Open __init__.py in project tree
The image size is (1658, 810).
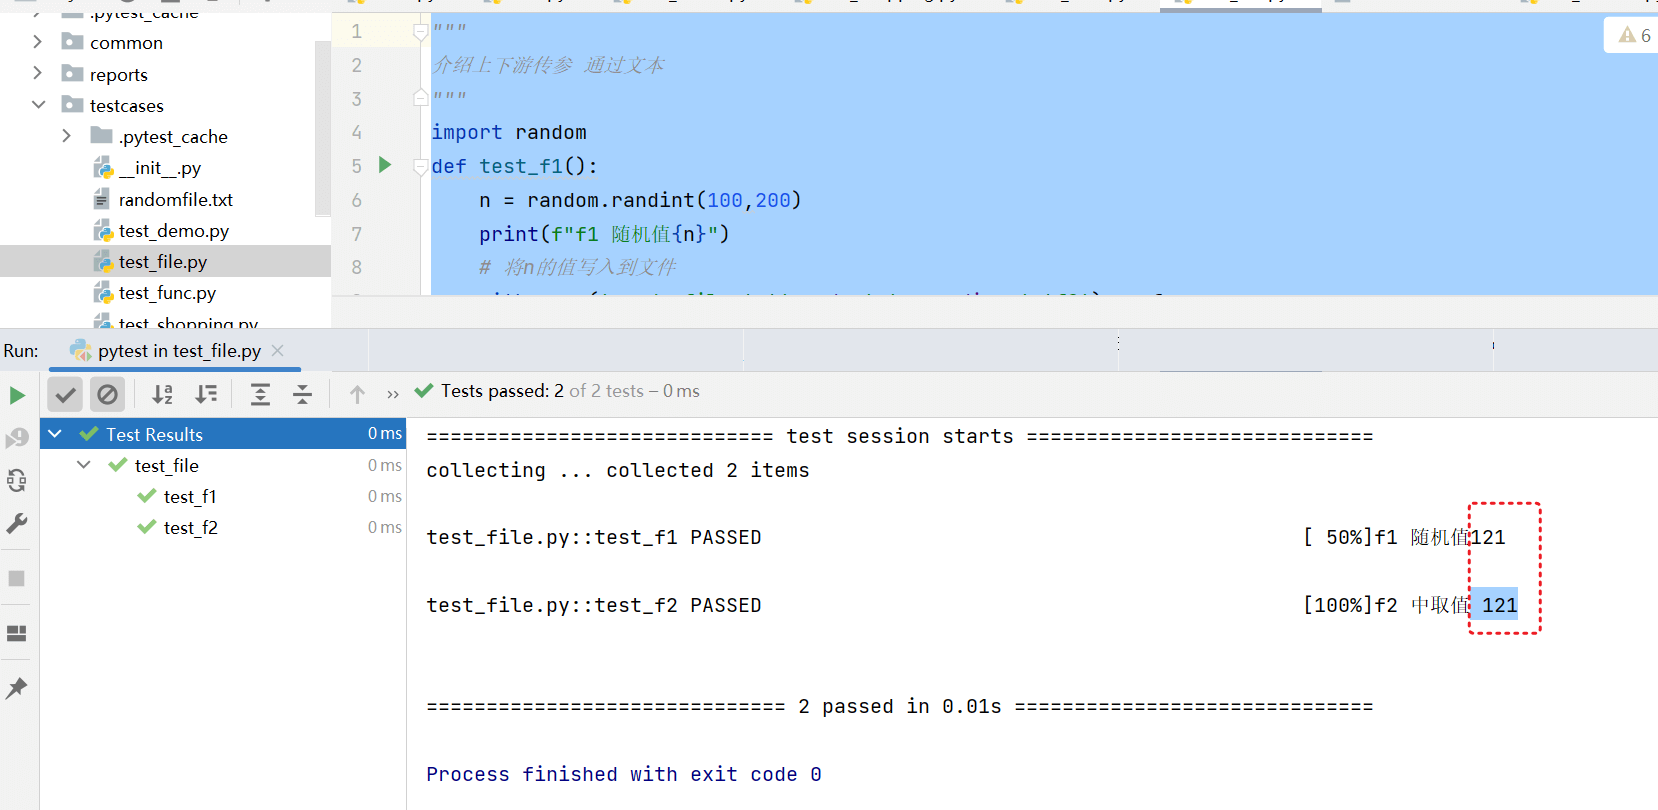pos(160,168)
